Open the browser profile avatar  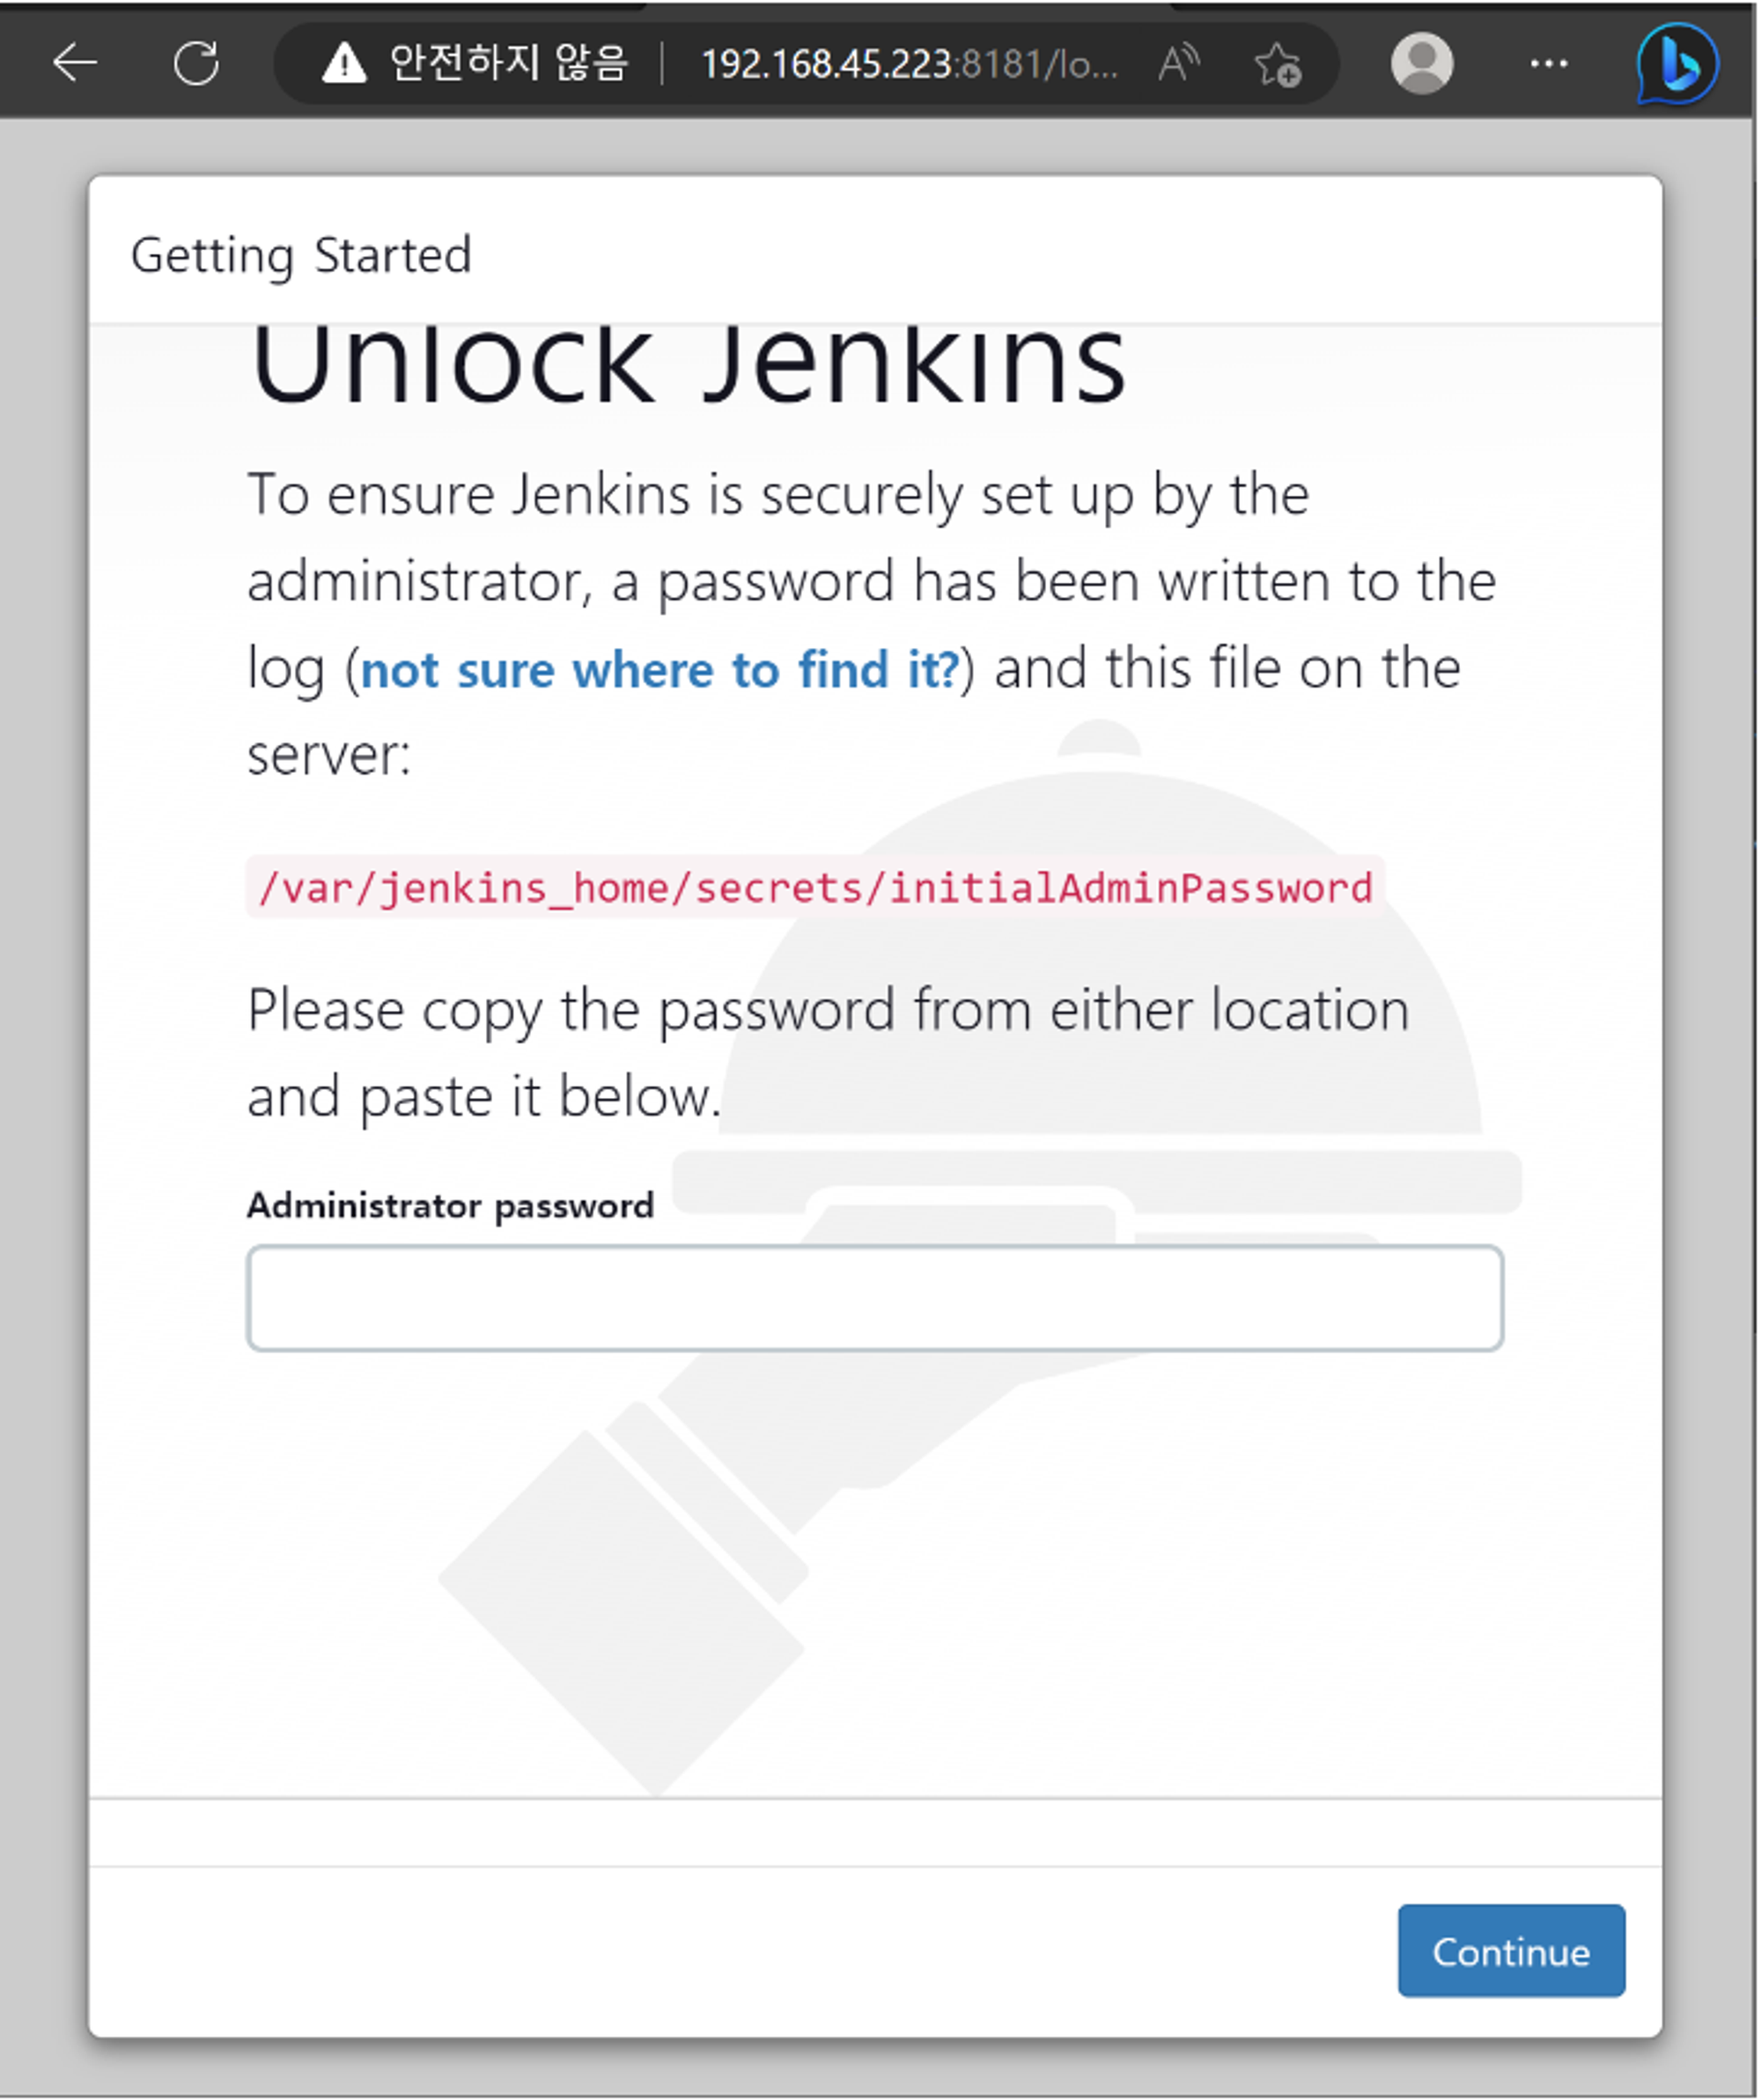[1421, 63]
